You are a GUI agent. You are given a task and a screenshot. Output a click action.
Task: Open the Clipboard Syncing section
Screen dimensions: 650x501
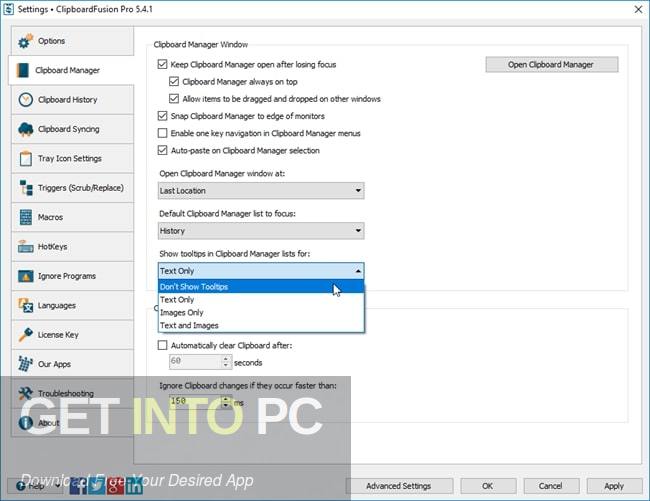(x=73, y=129)
